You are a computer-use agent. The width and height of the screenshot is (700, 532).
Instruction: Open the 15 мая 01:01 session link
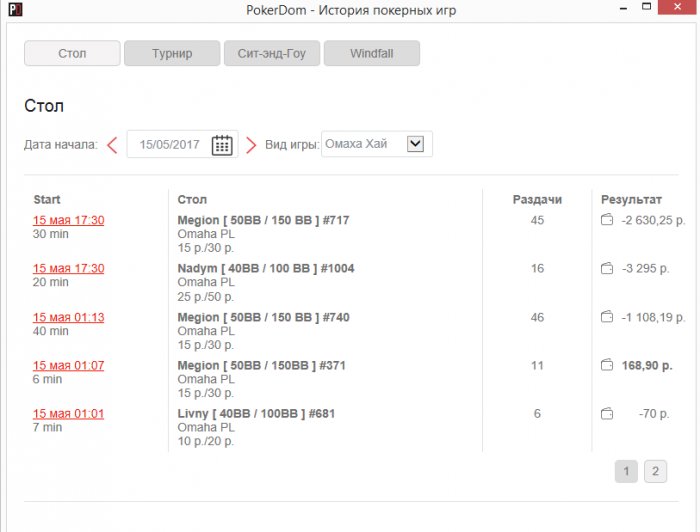[68, 414]
